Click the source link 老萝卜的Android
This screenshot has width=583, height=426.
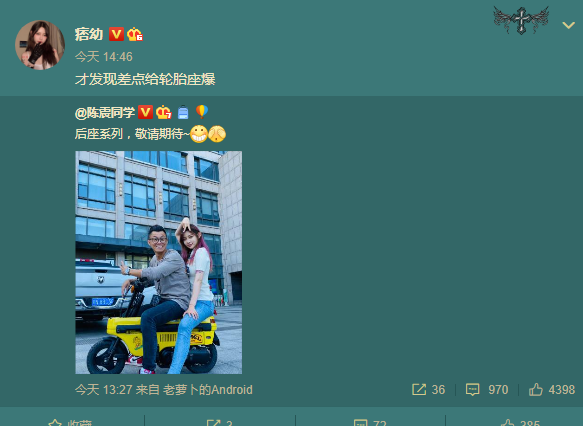point(208,390)
